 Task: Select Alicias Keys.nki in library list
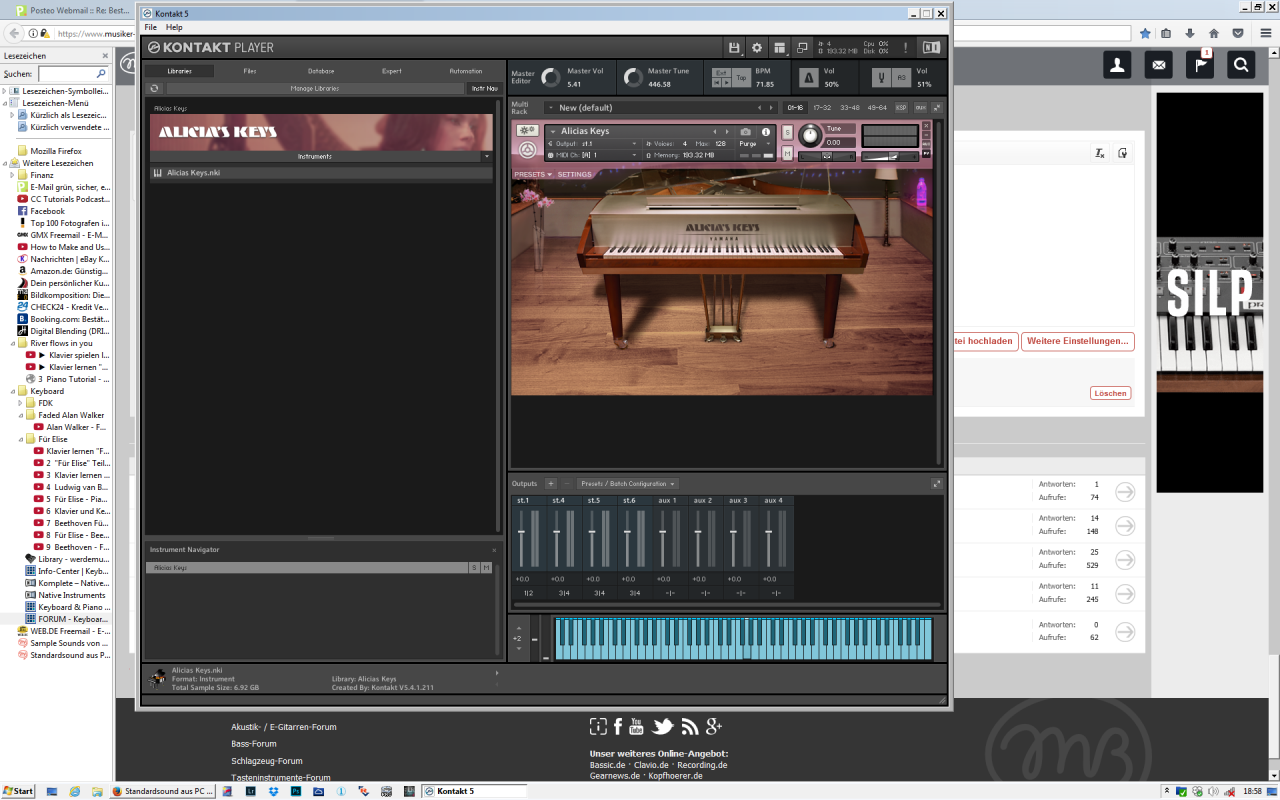pyautogui.click(x=321, y=173)
